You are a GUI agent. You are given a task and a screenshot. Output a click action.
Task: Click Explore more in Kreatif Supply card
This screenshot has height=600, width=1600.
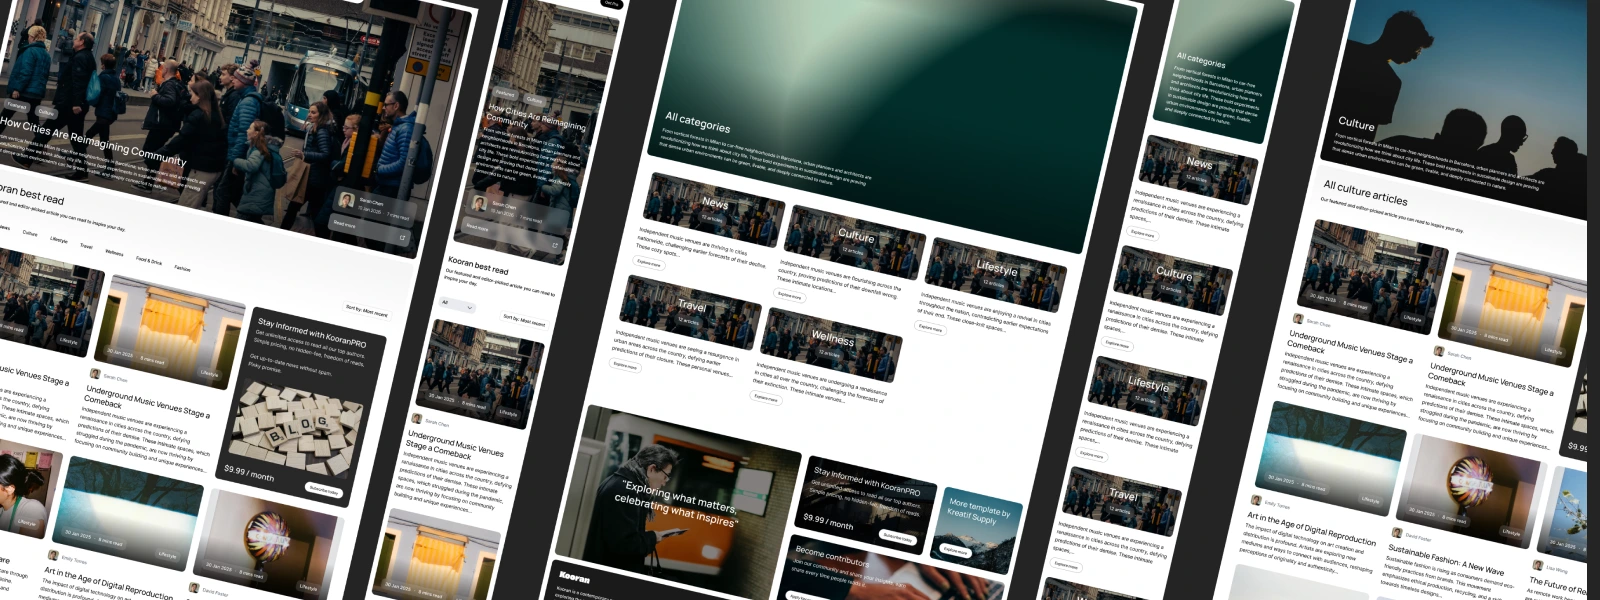[955, 549]
